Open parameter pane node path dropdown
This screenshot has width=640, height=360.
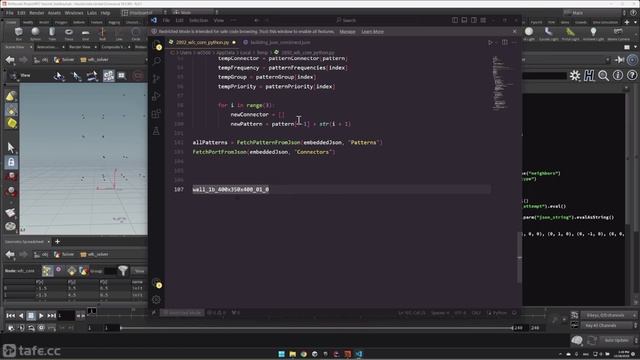coord(608,60)
